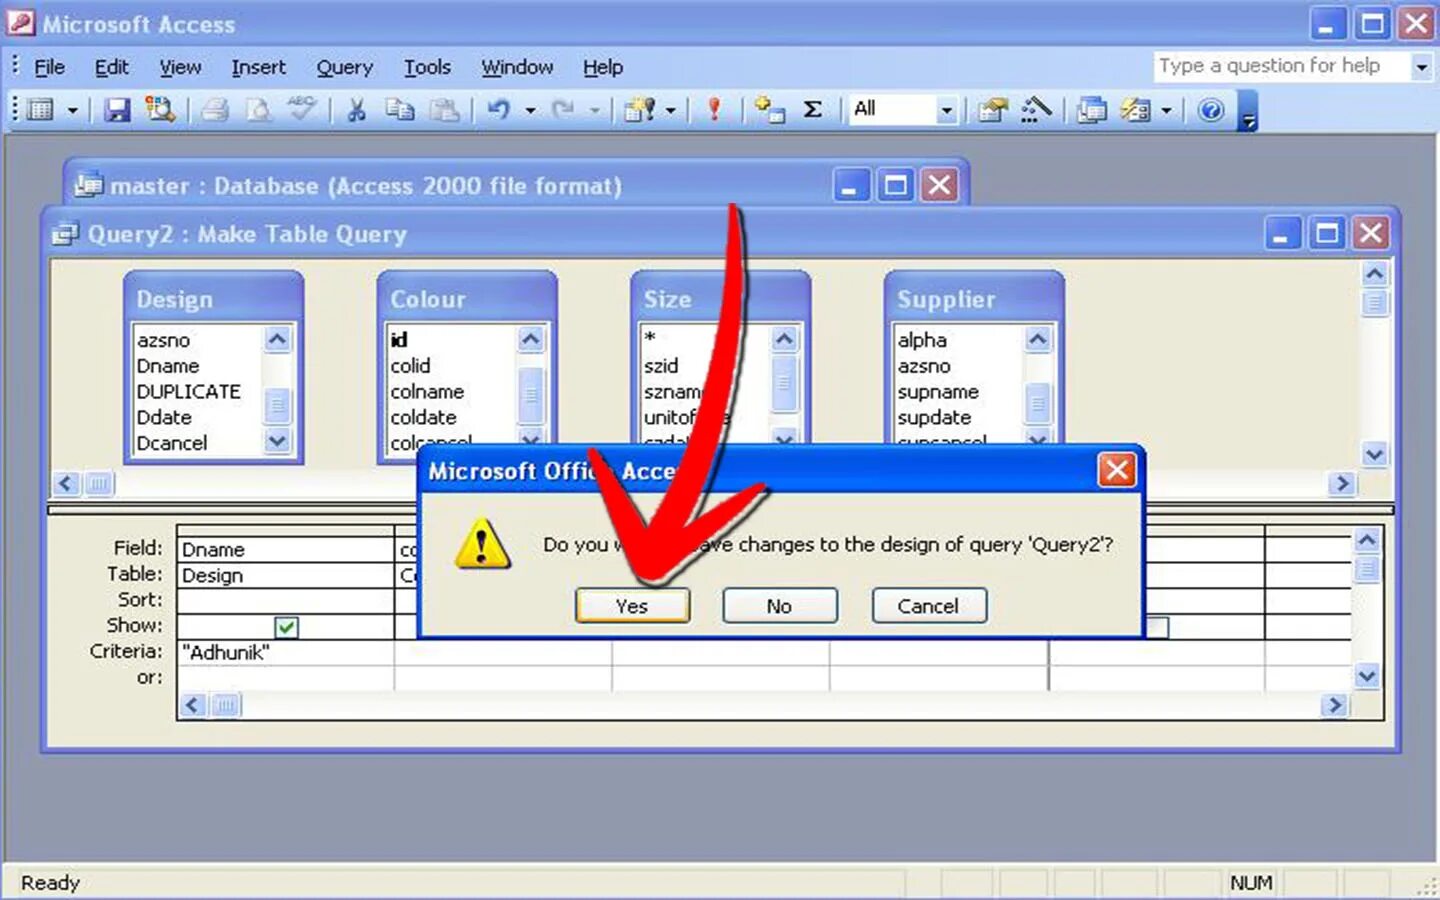Image resolution: width=1440 pixels, height=900 pixels.
Task: Click the Criteria cell containing "Adhunik"
Action: coord(285,652)
